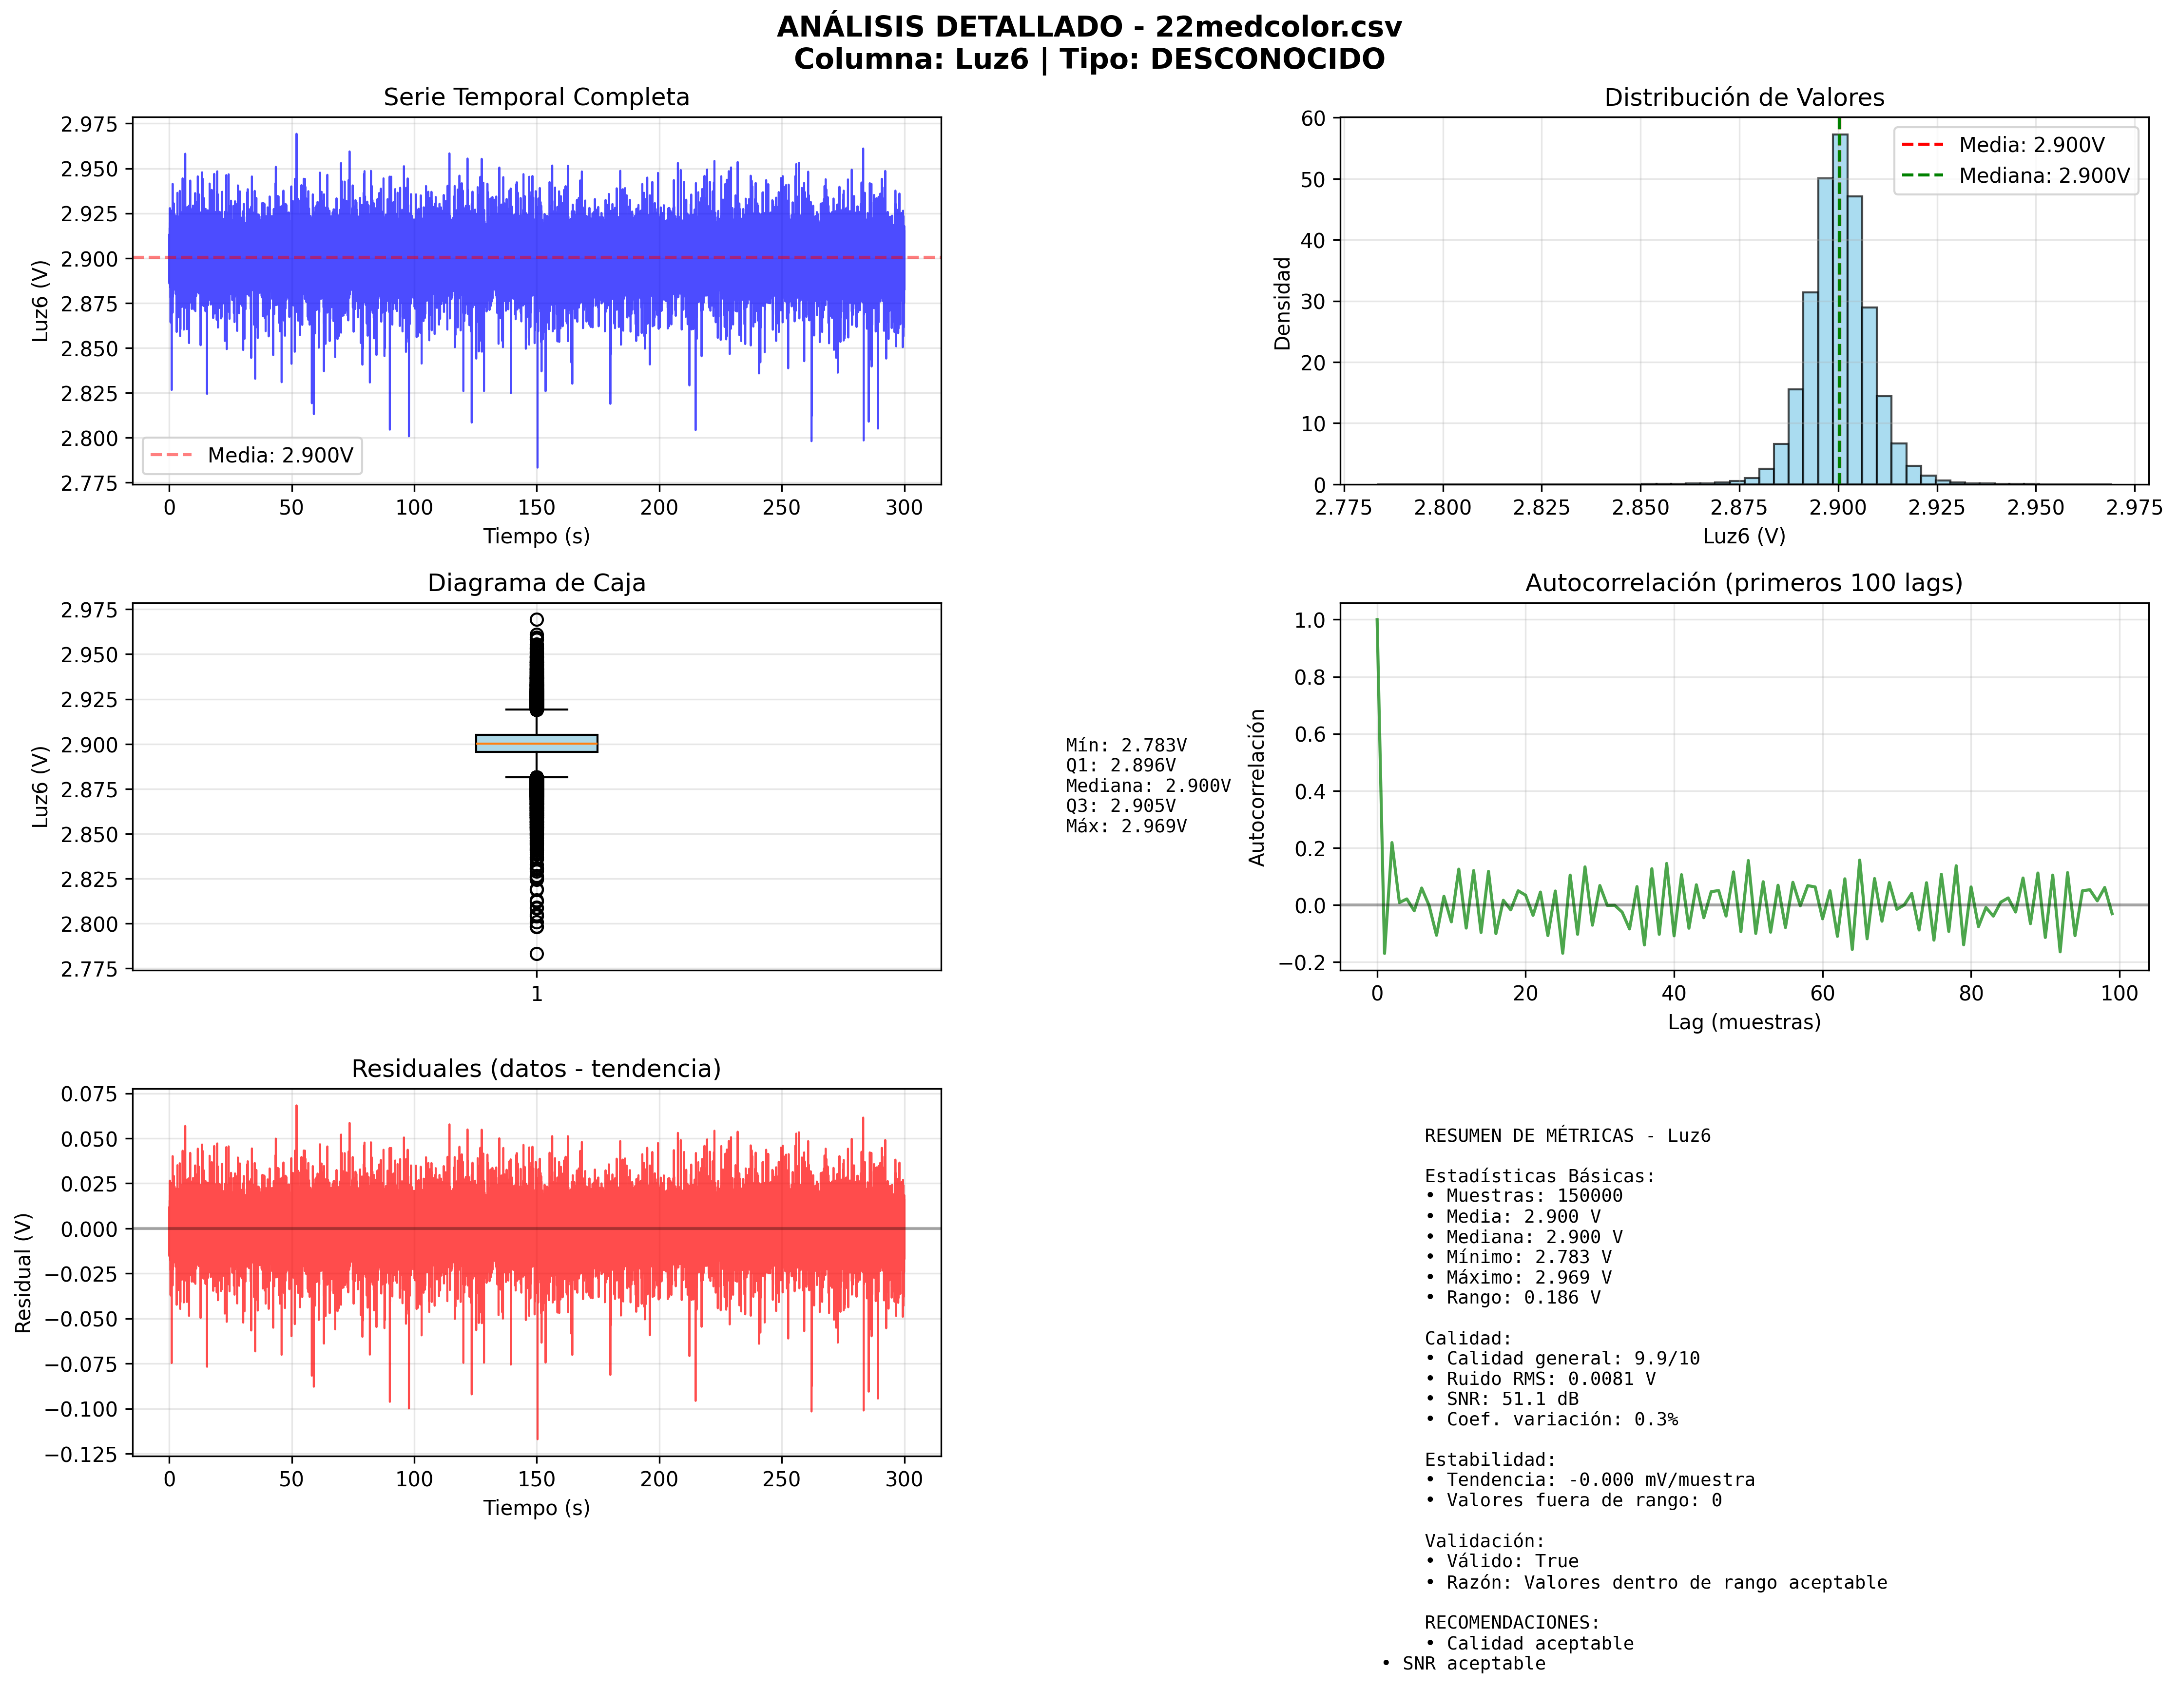Click the highest outlier circle in boxplot
The width and height of the screenshot is (2178, 1708).
536,620
